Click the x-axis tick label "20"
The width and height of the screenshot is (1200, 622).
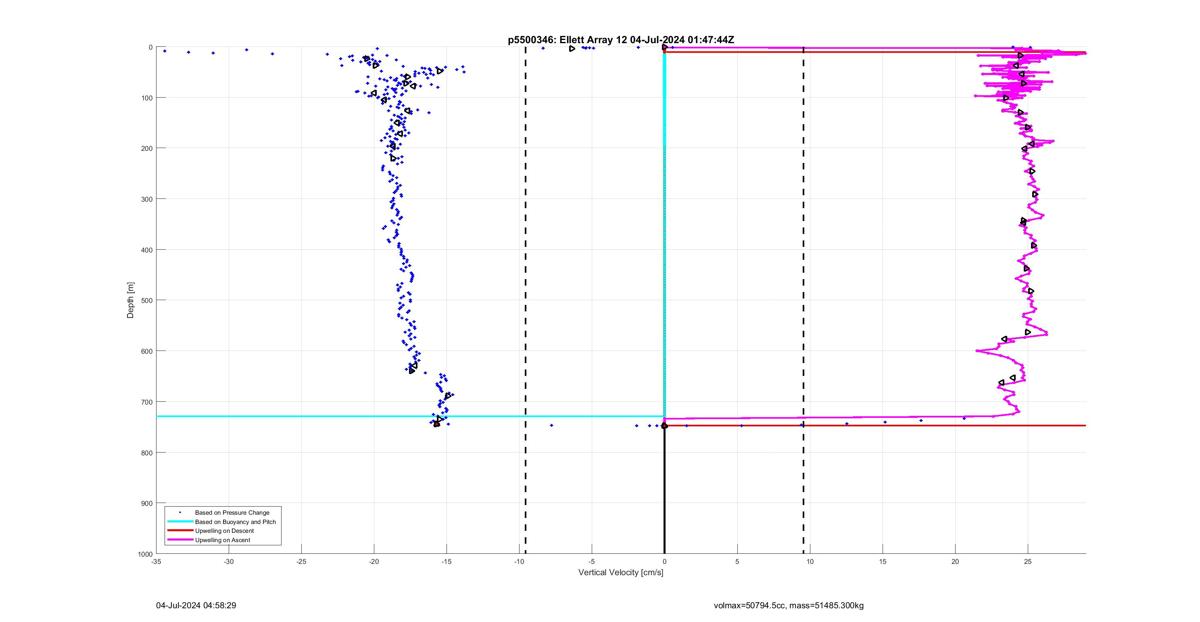coord(956,562)
